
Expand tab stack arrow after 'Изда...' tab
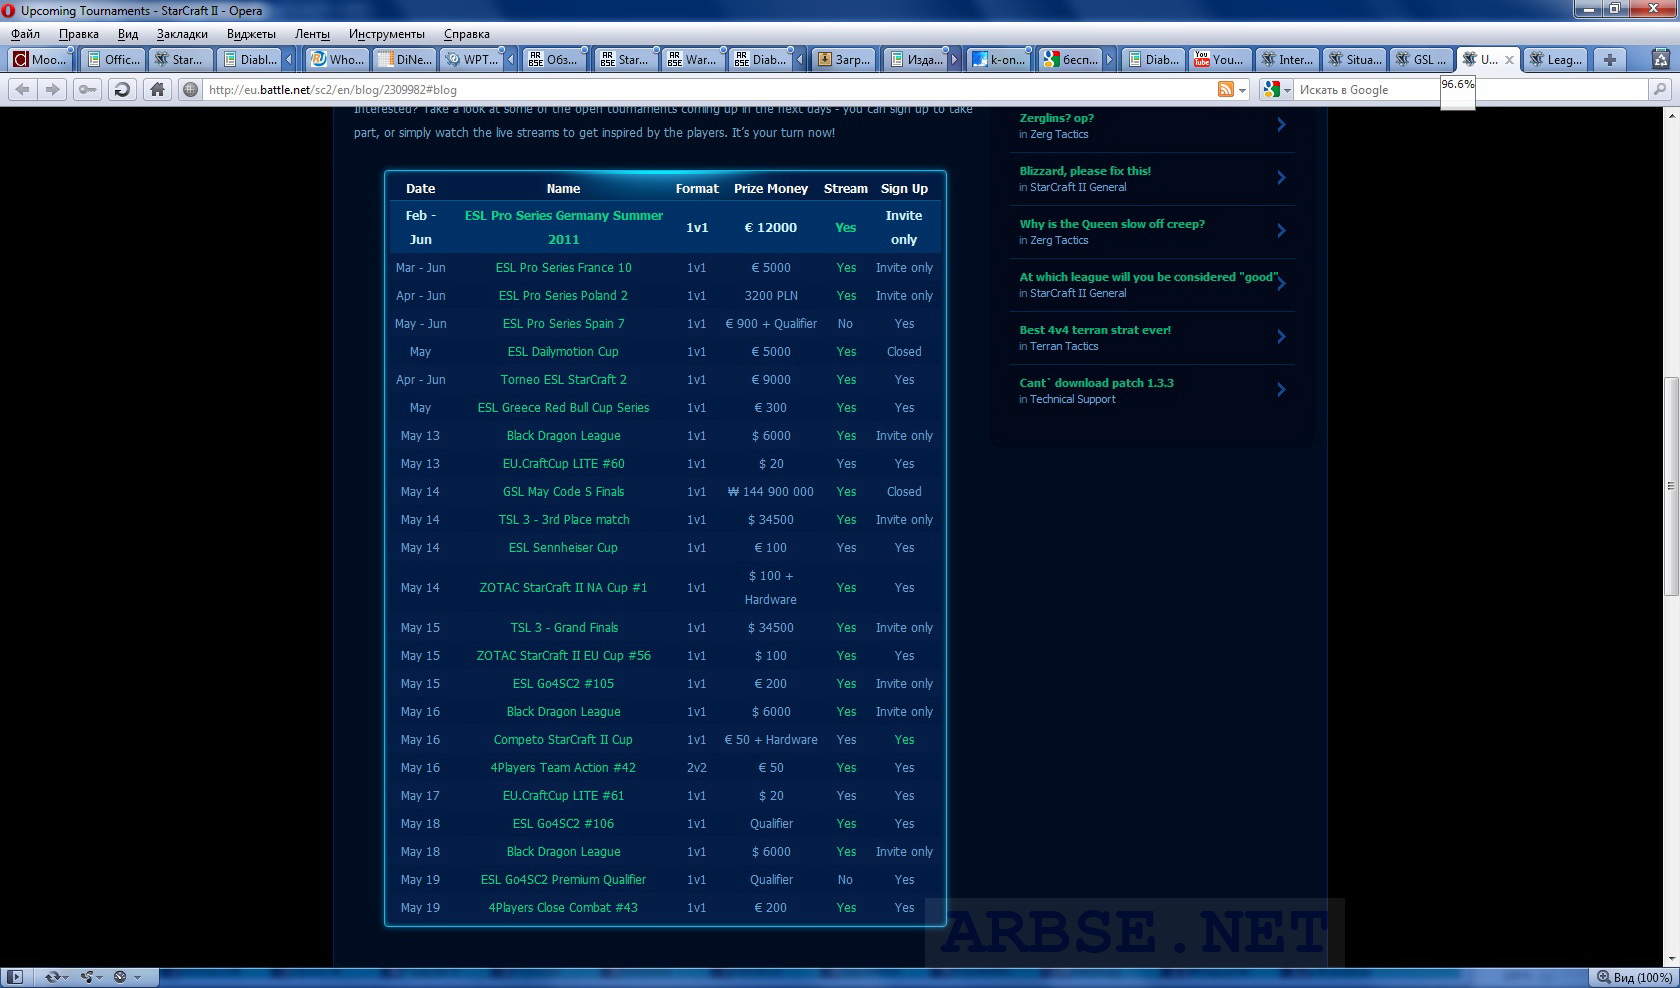[x=954, y=59]
